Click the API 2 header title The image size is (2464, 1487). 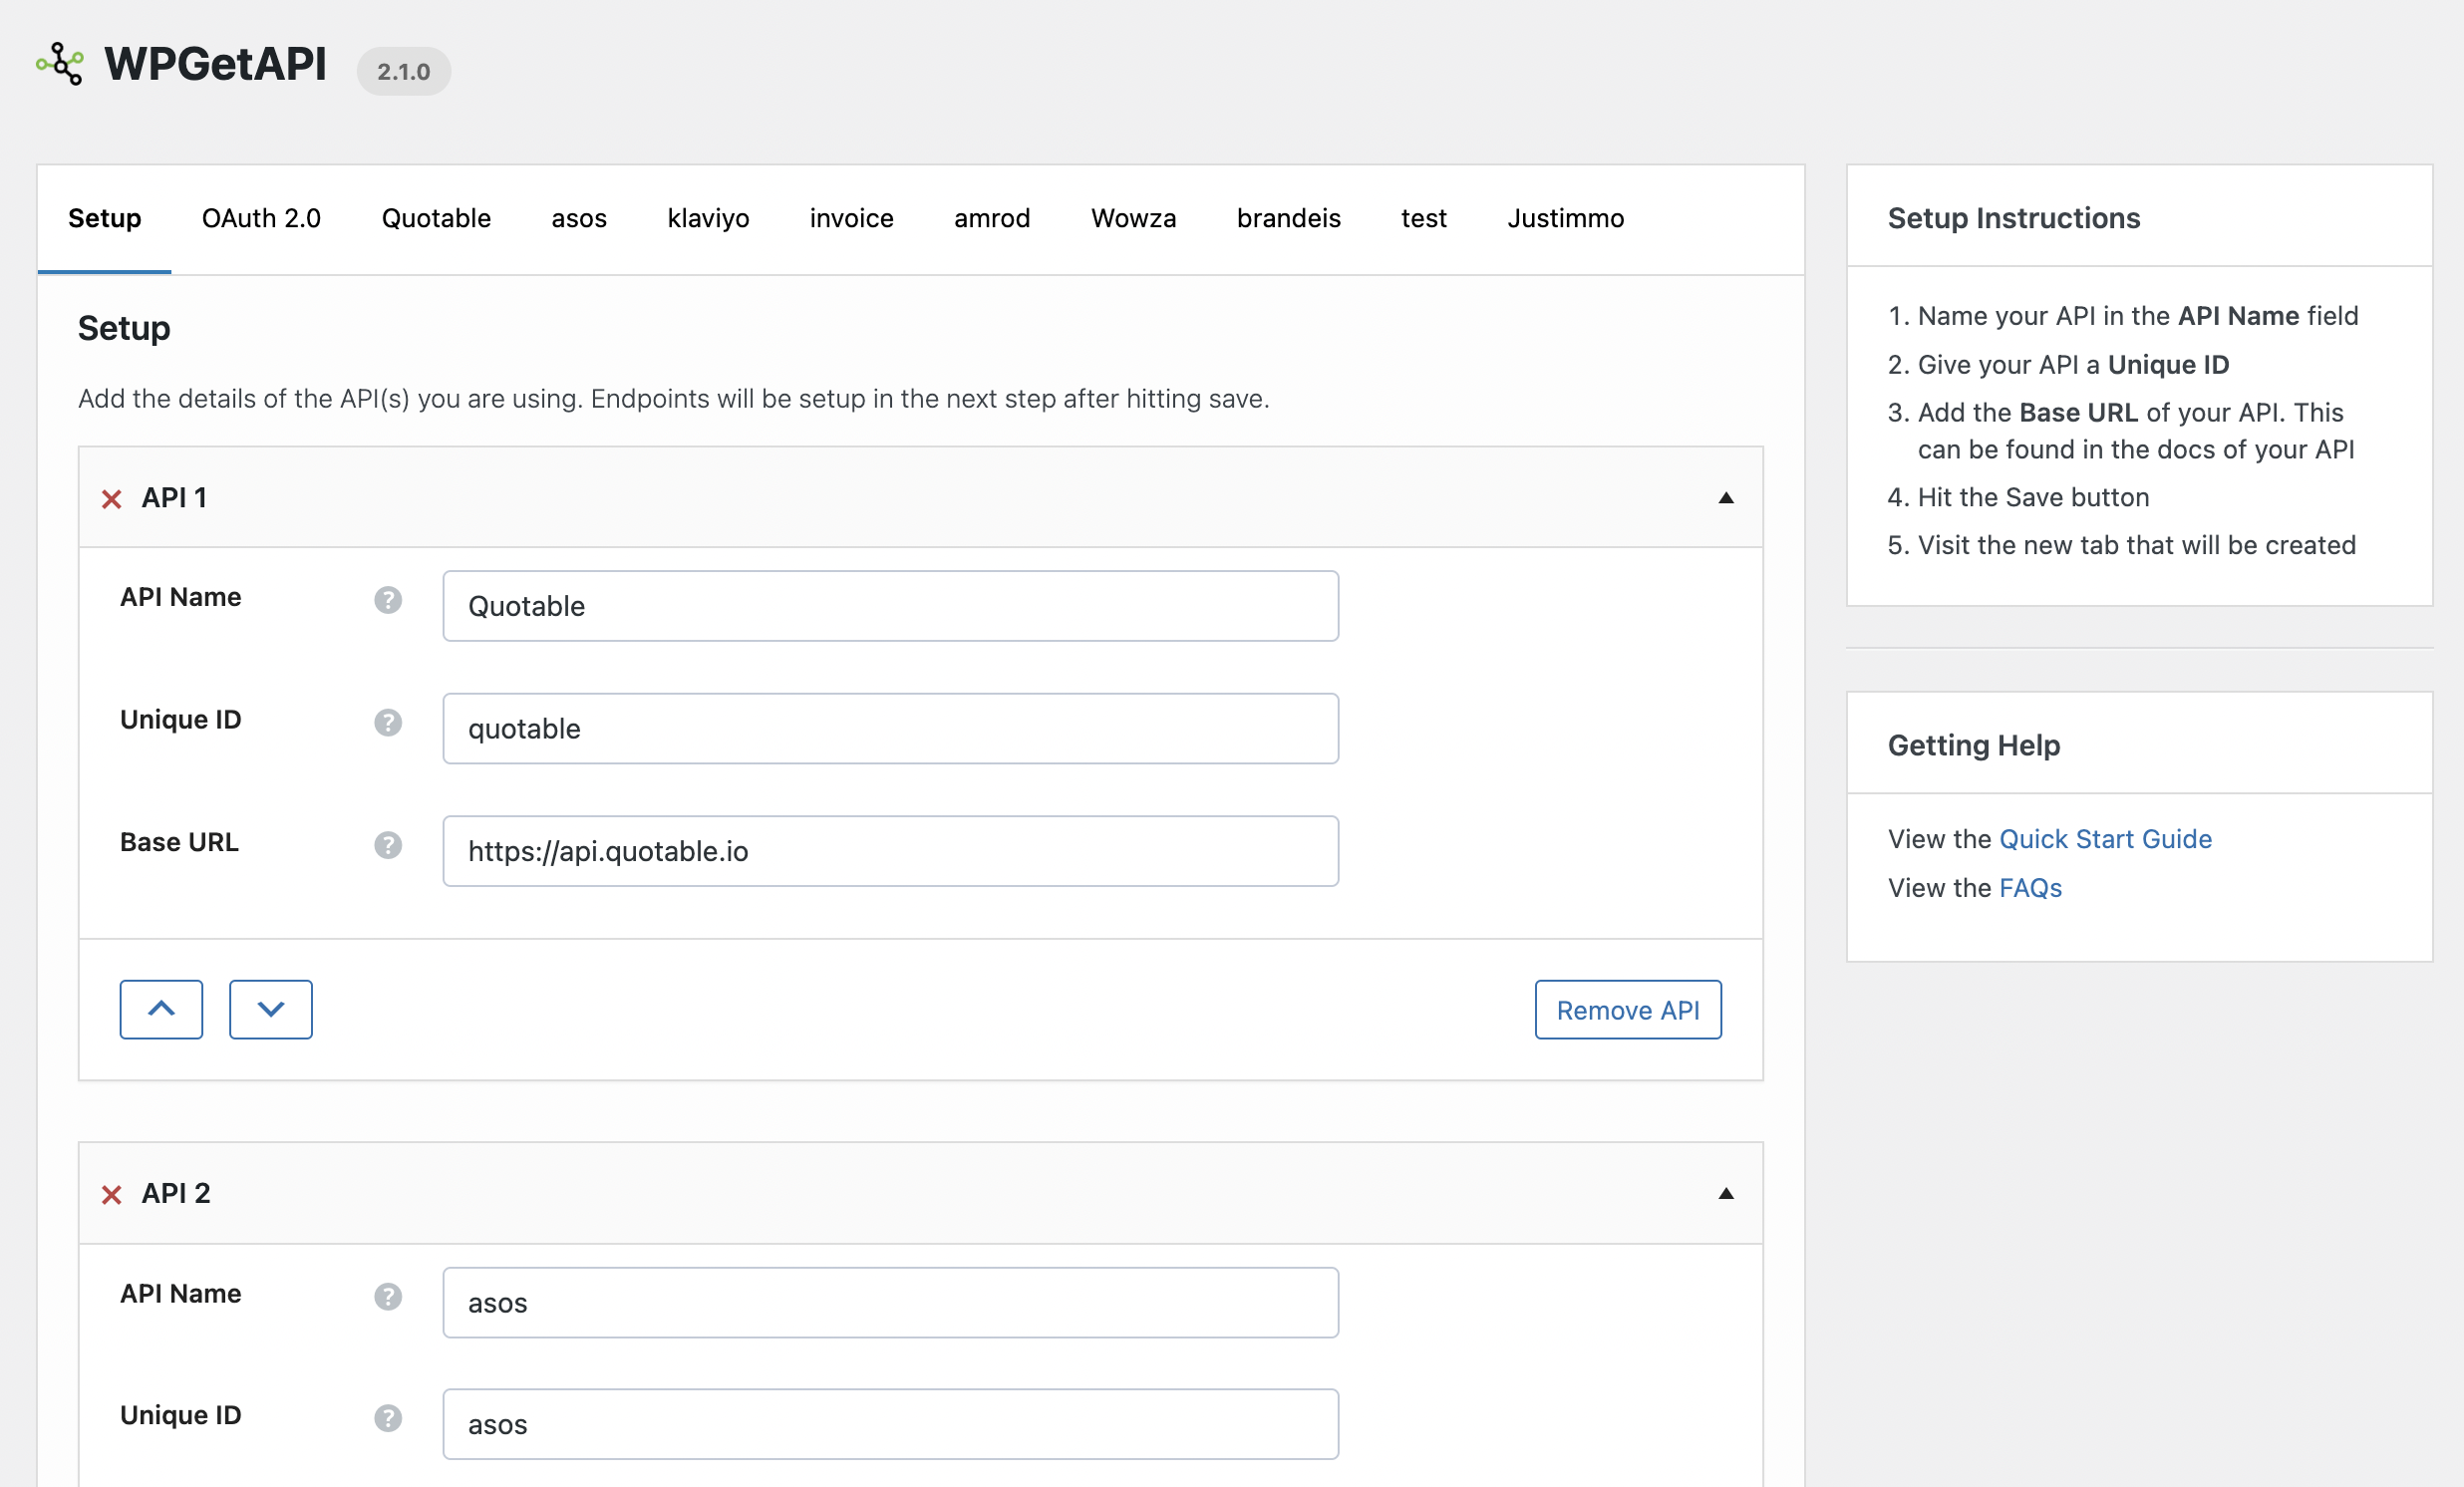176,1194
